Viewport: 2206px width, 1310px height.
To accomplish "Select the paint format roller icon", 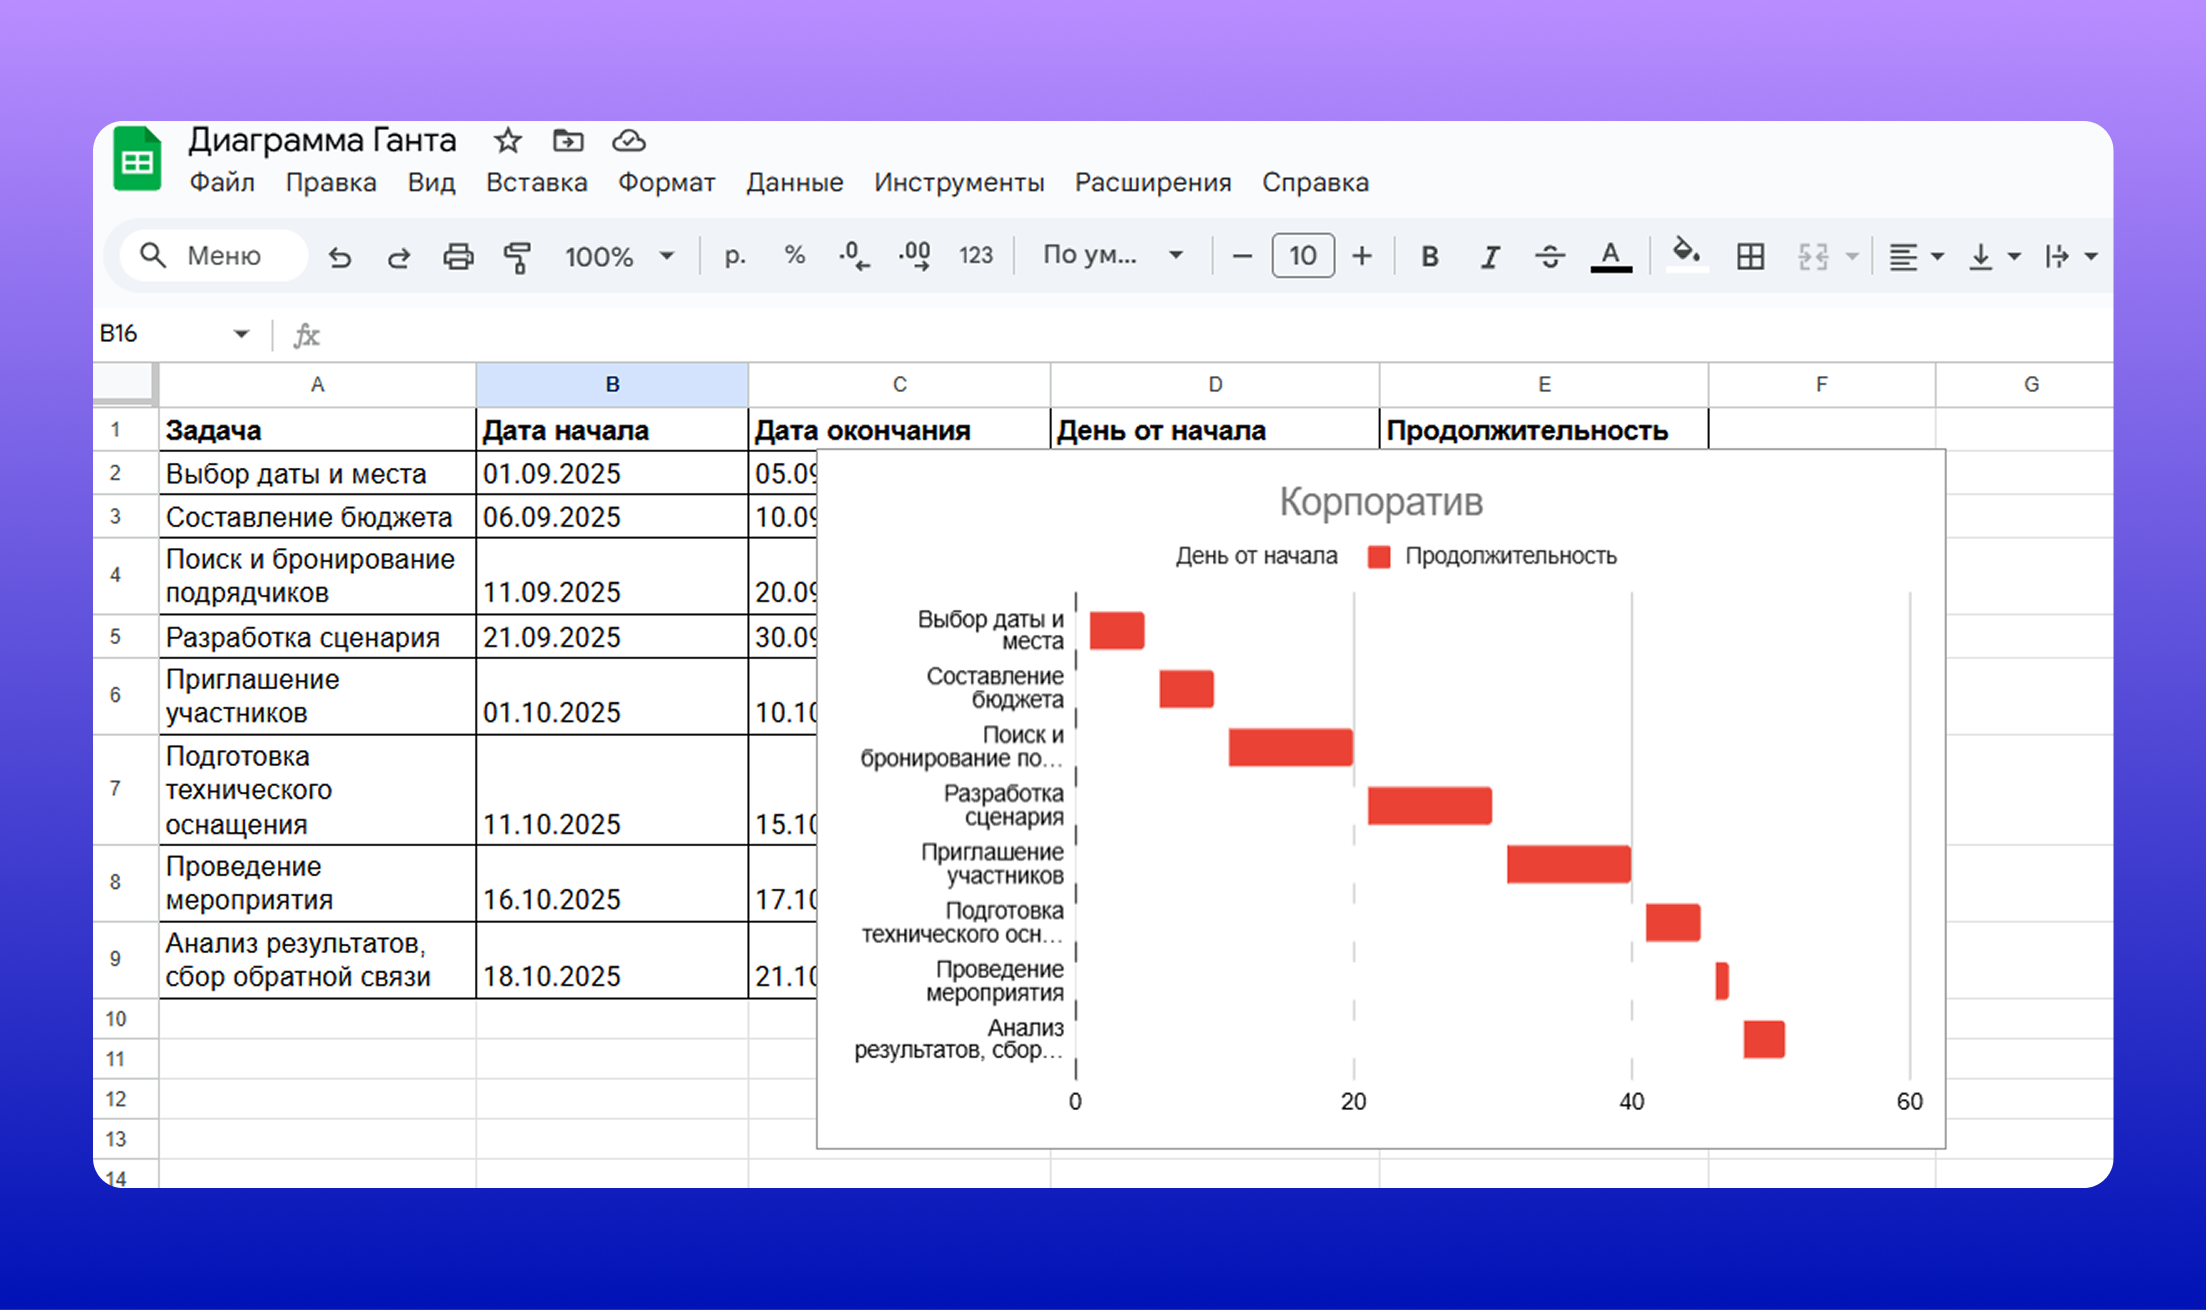I will [517, 257].
